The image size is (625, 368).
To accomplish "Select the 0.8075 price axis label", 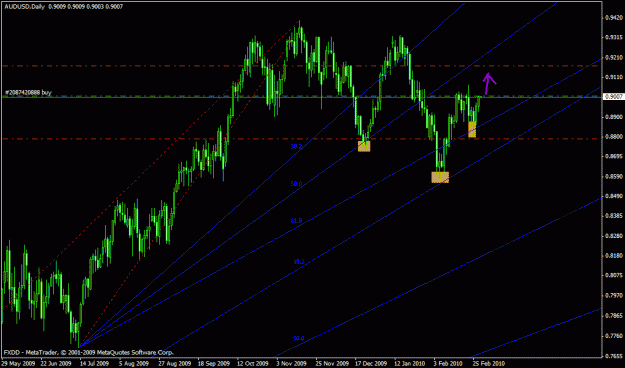I will pos(614,275).
